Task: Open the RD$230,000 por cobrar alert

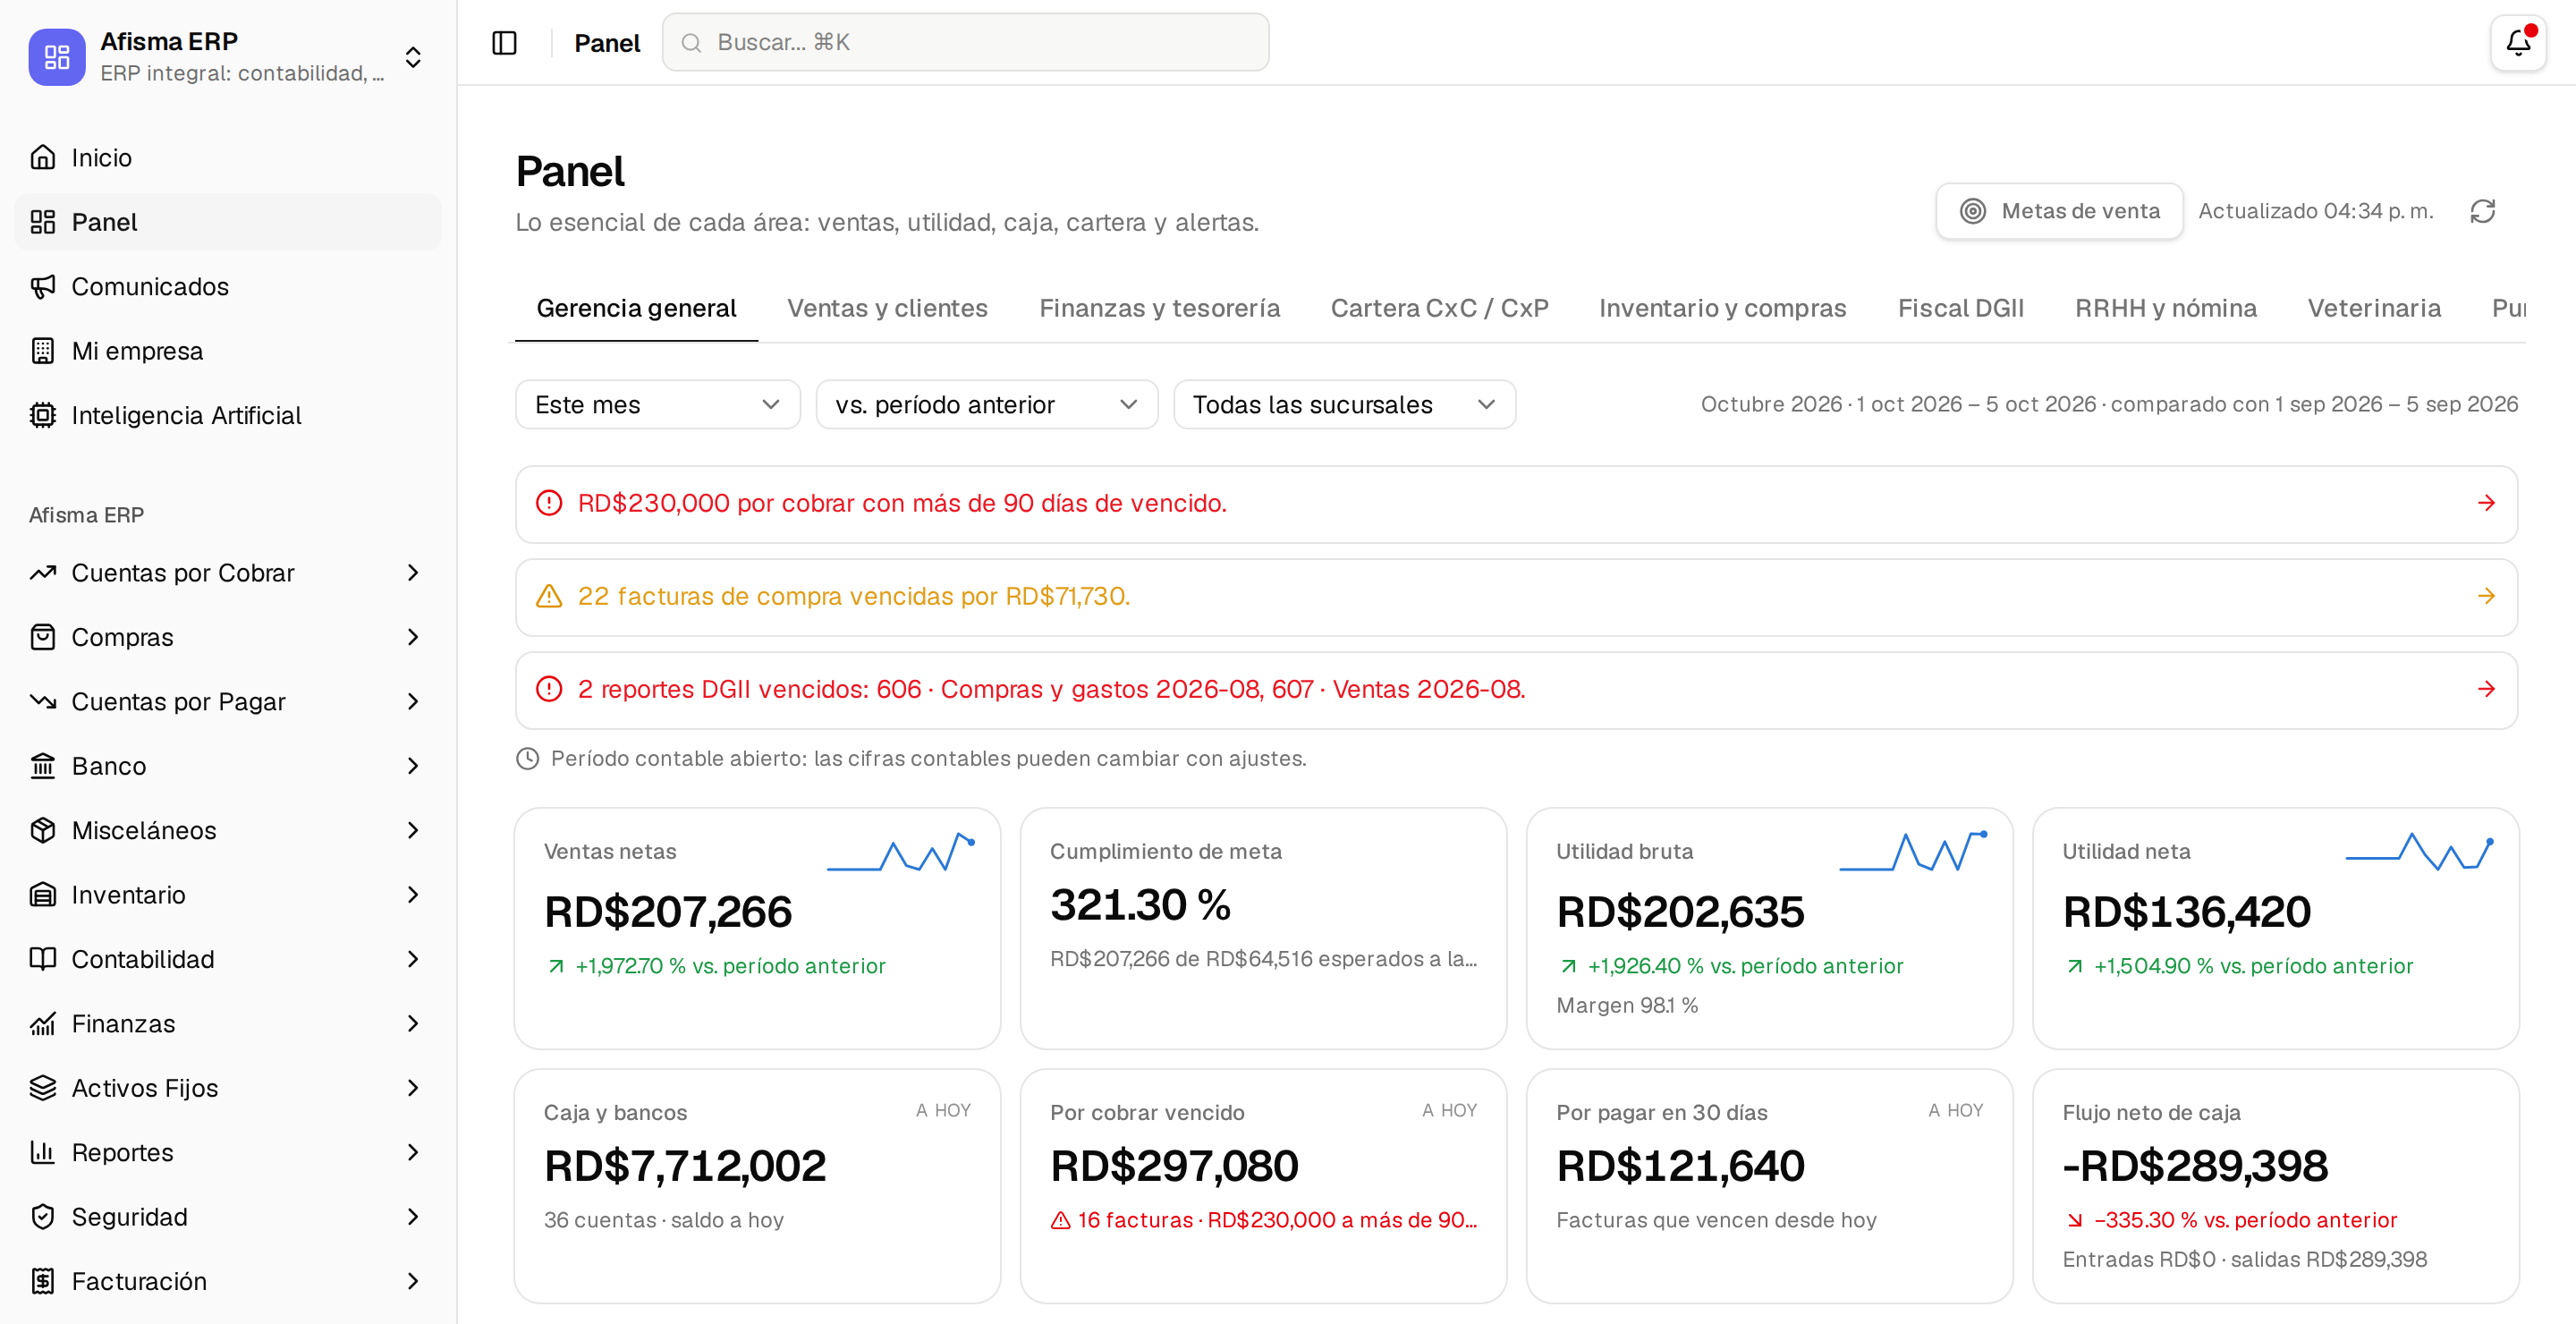Action: coord(1516,504)
